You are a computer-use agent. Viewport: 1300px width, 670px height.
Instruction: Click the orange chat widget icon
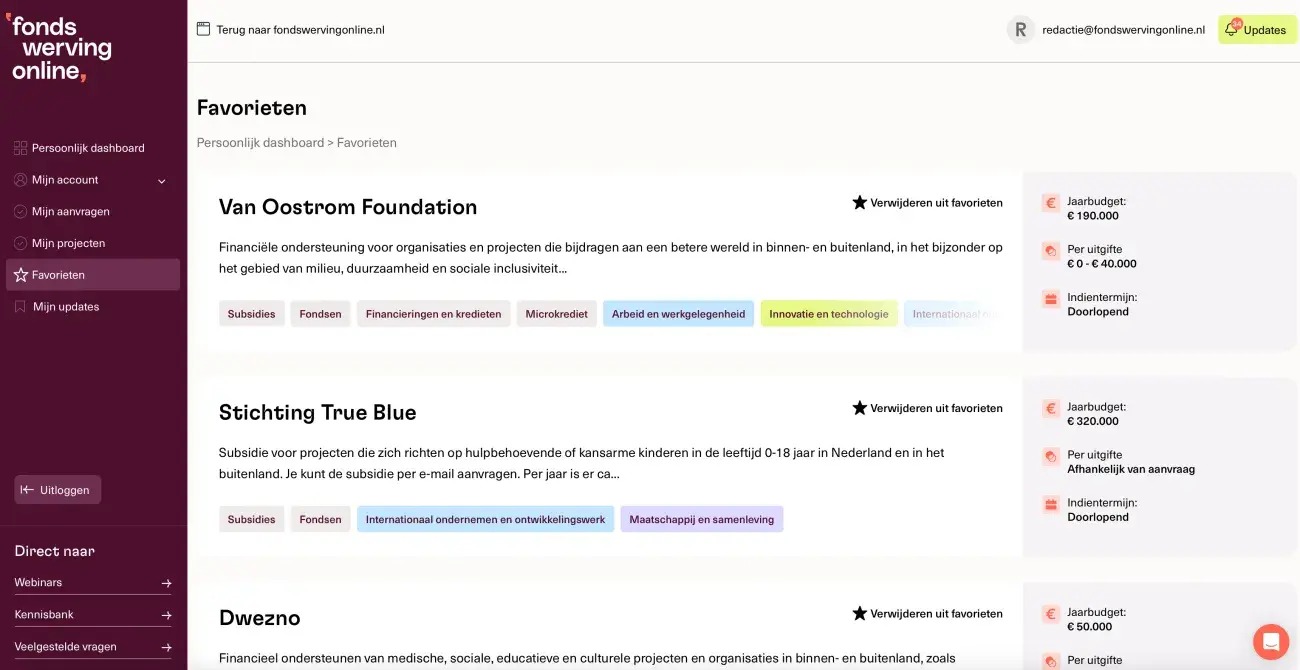1270,641
